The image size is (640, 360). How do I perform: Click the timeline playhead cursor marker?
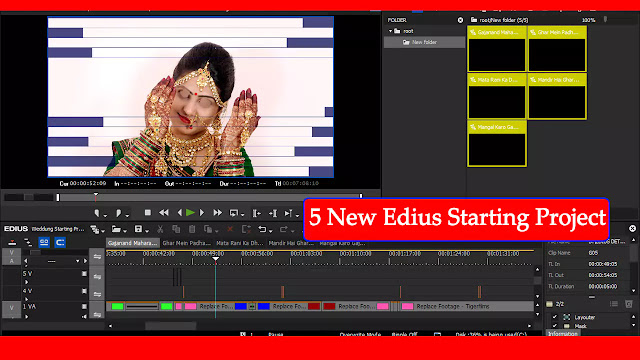point(216,259)
